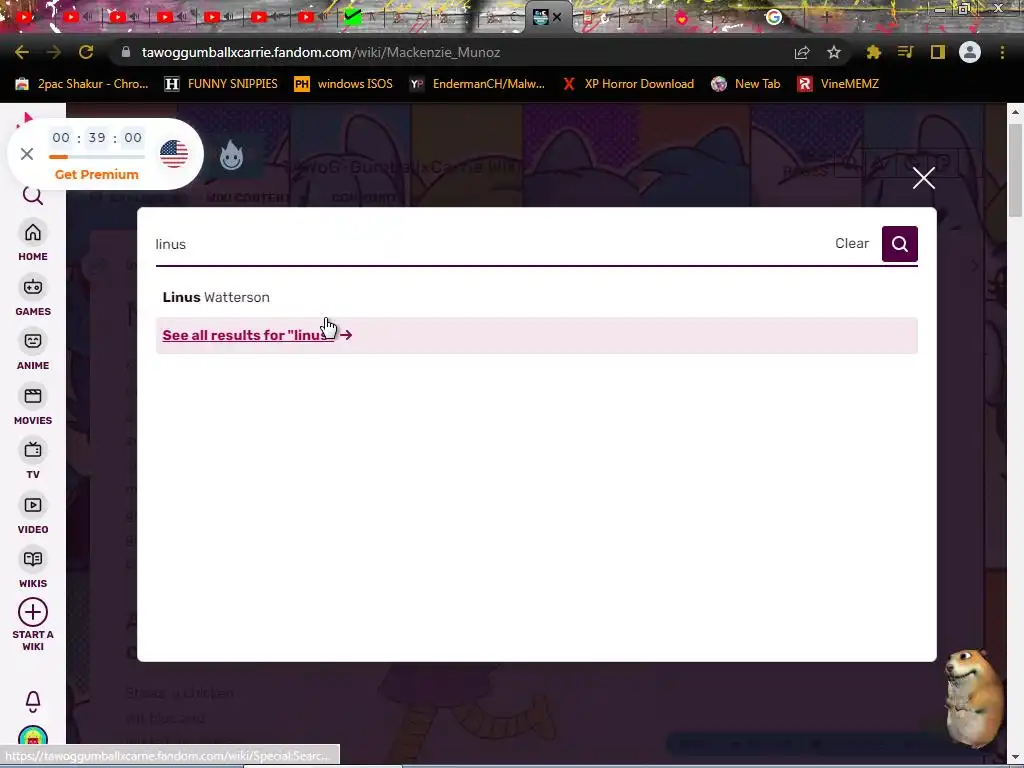
Task: Click the VPN timer progress bar
Action: pos(97,157)
